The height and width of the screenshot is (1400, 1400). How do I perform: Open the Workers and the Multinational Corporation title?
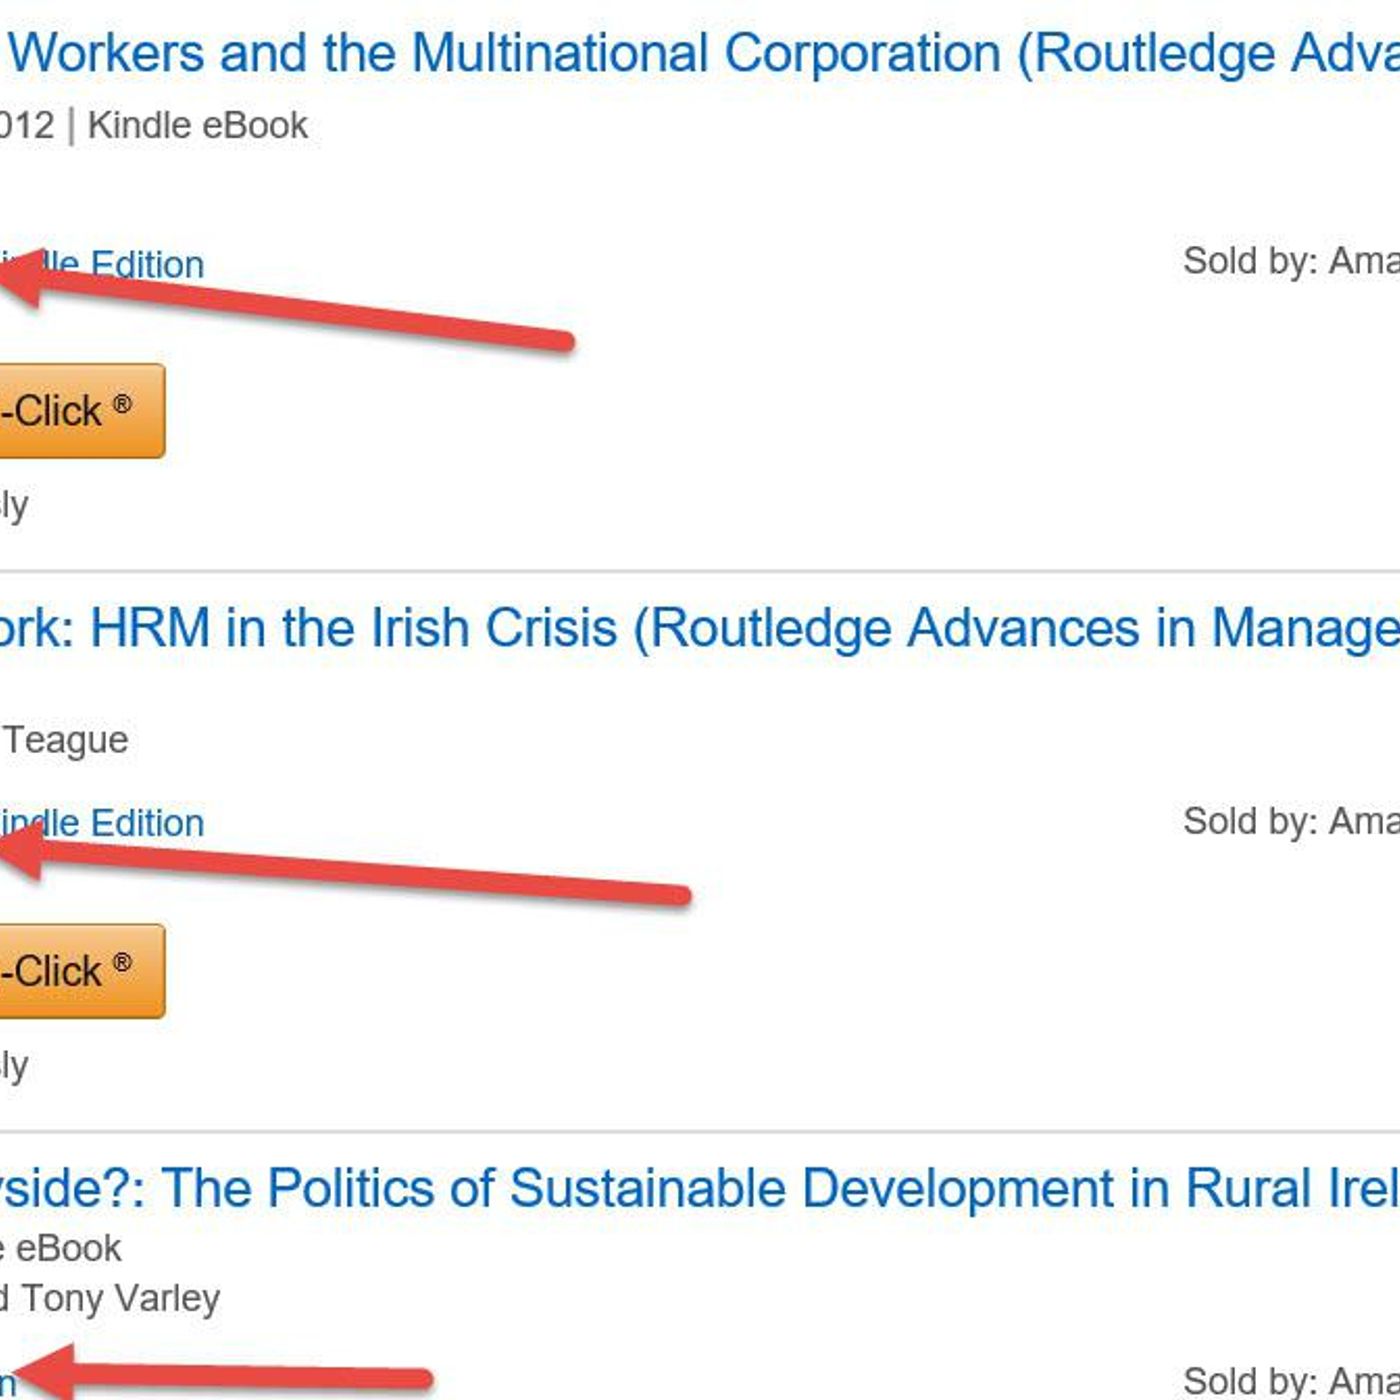[700, 54]
